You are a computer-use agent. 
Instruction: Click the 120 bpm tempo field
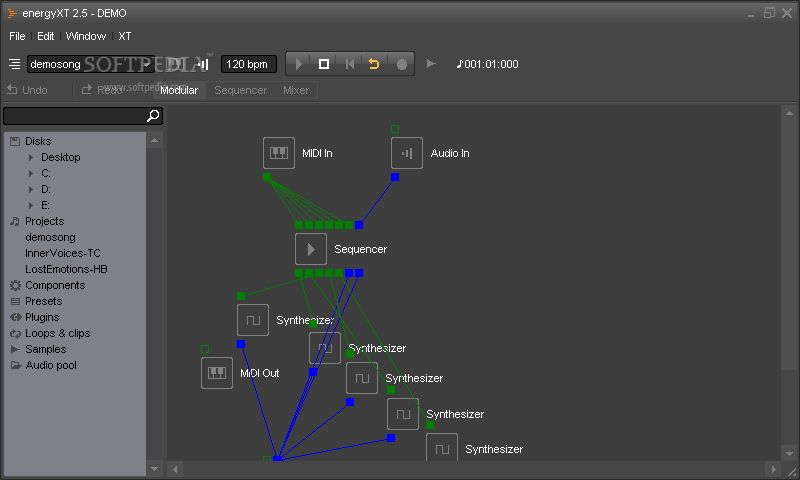click(248, 64)
